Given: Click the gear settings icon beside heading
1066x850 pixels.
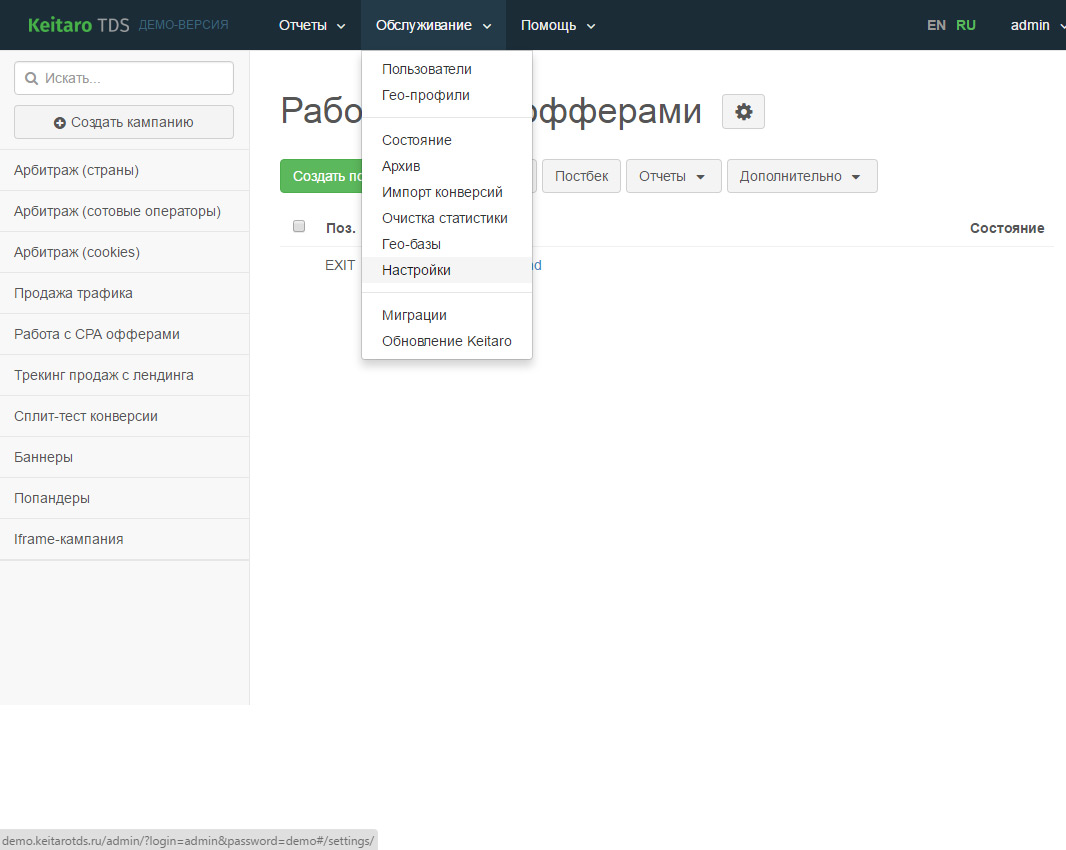Looking at the screenshot, I should point(743,112).
